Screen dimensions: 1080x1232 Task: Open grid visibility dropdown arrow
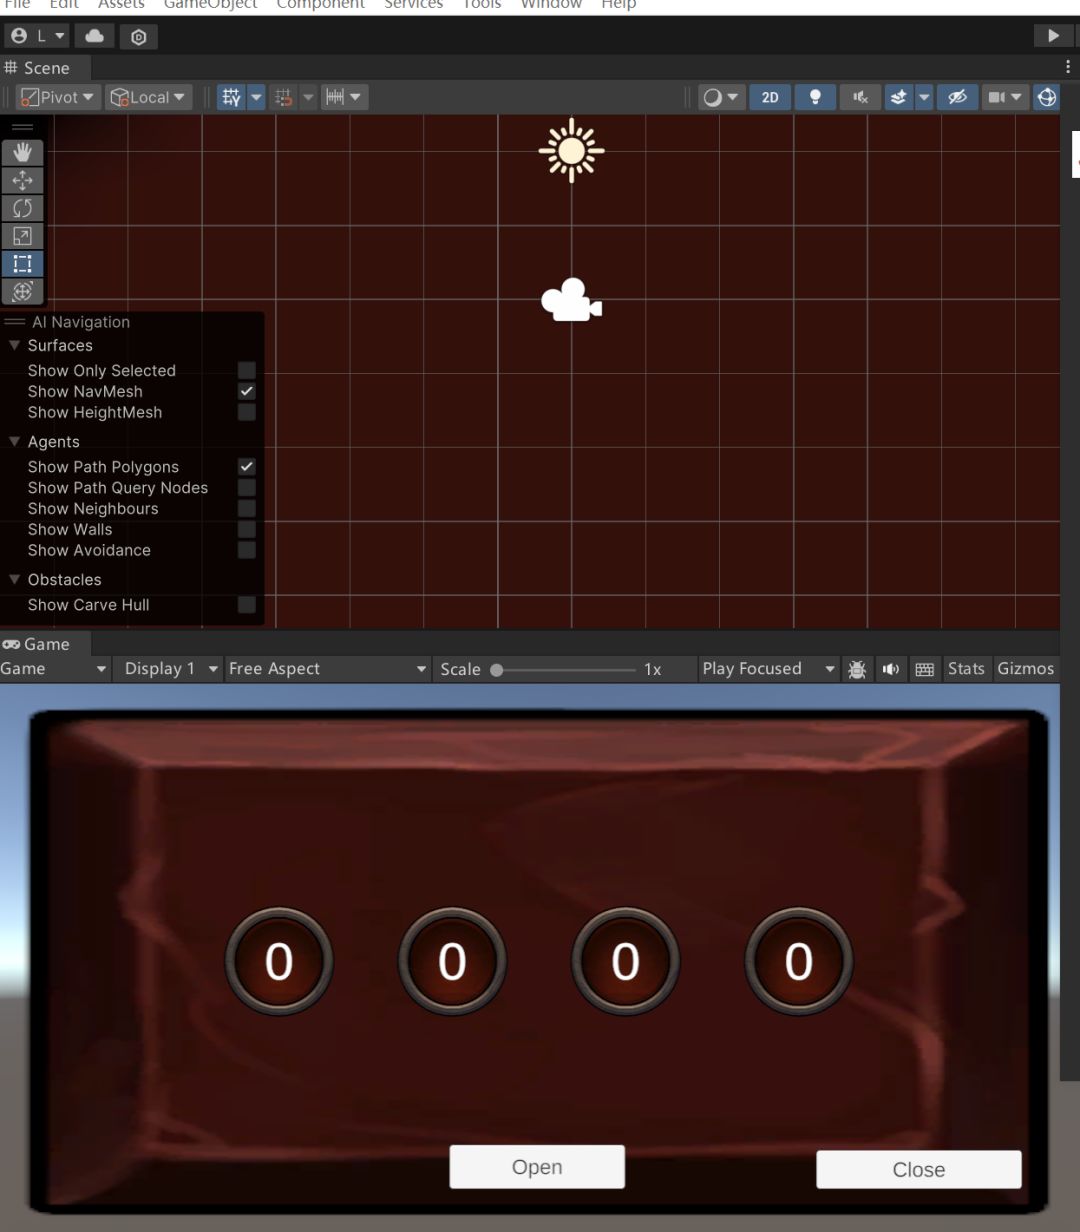click(256, 97)
